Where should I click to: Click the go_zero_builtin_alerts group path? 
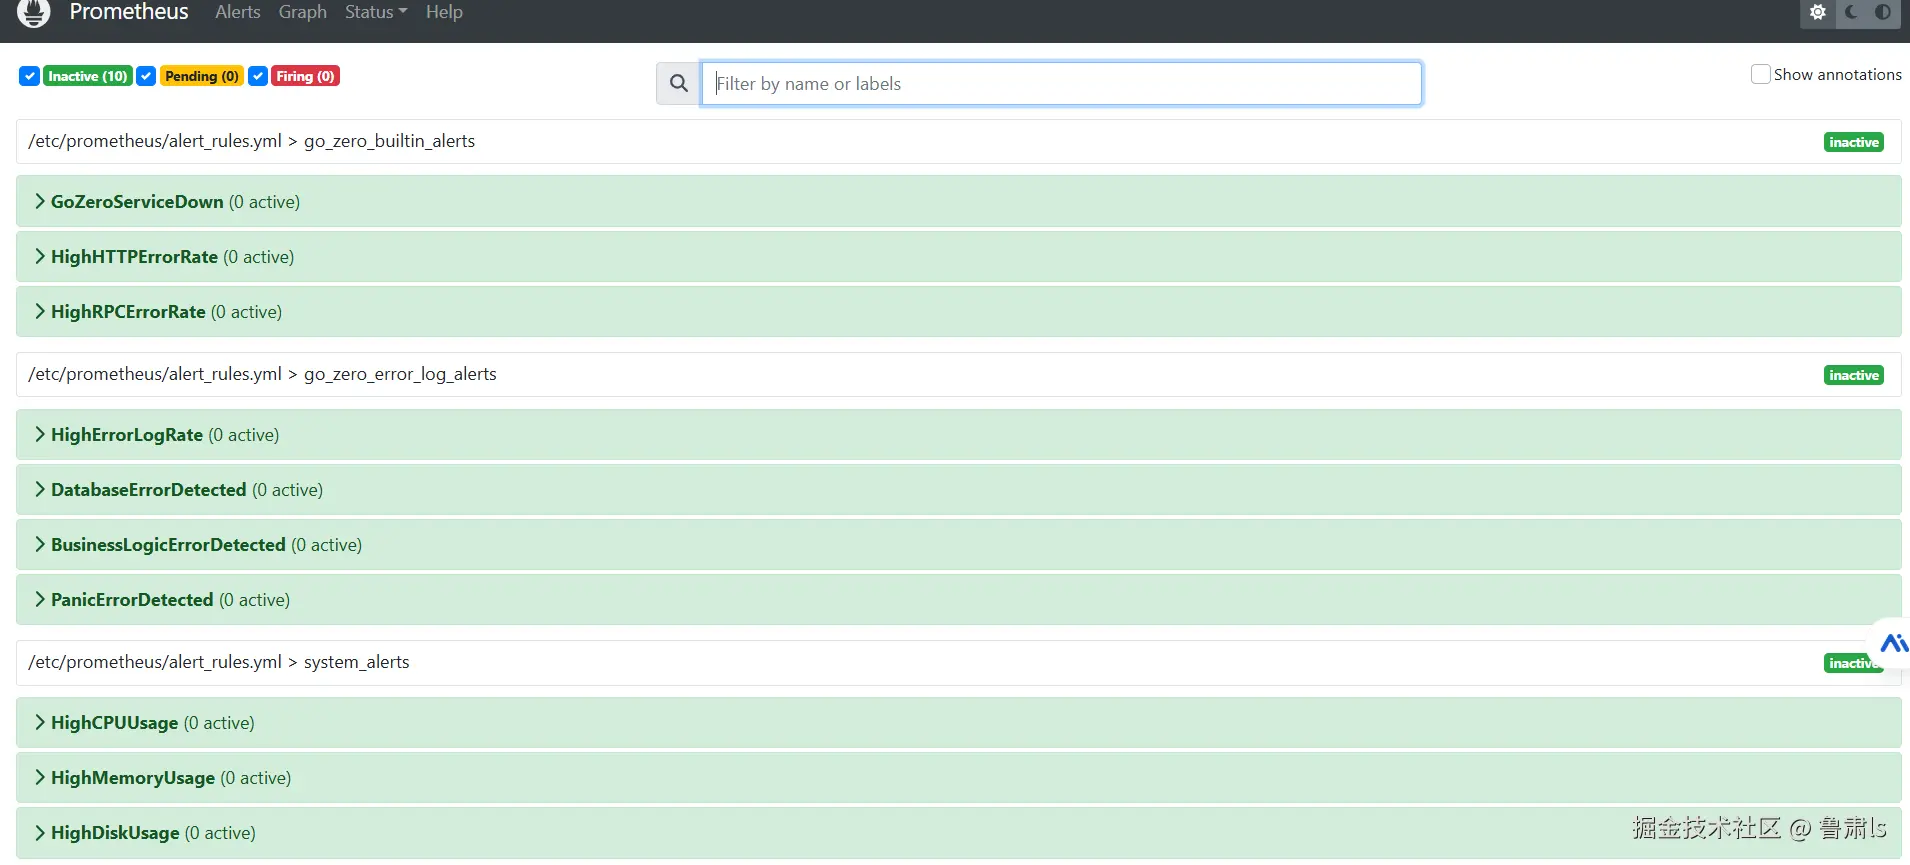(252, 141)
